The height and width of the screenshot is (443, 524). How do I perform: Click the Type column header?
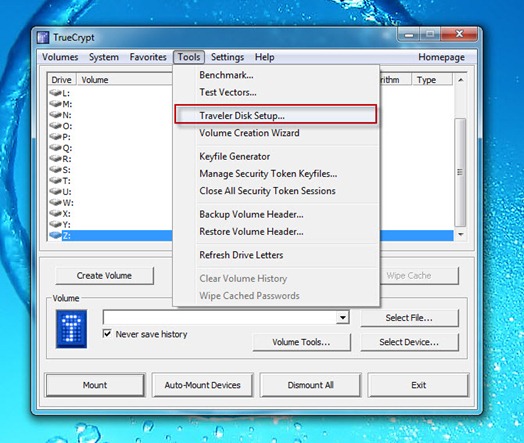[x=432, y=80]
